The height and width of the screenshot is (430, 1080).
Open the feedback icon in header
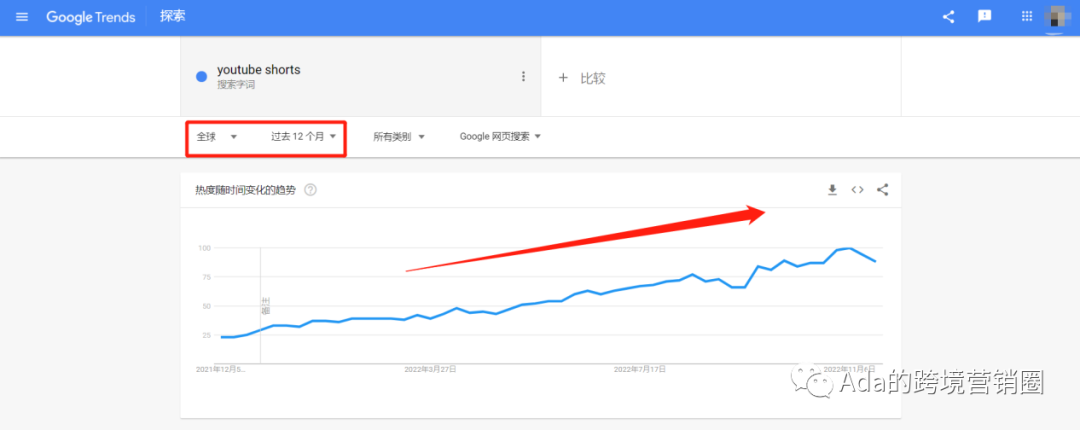point(984,17)
